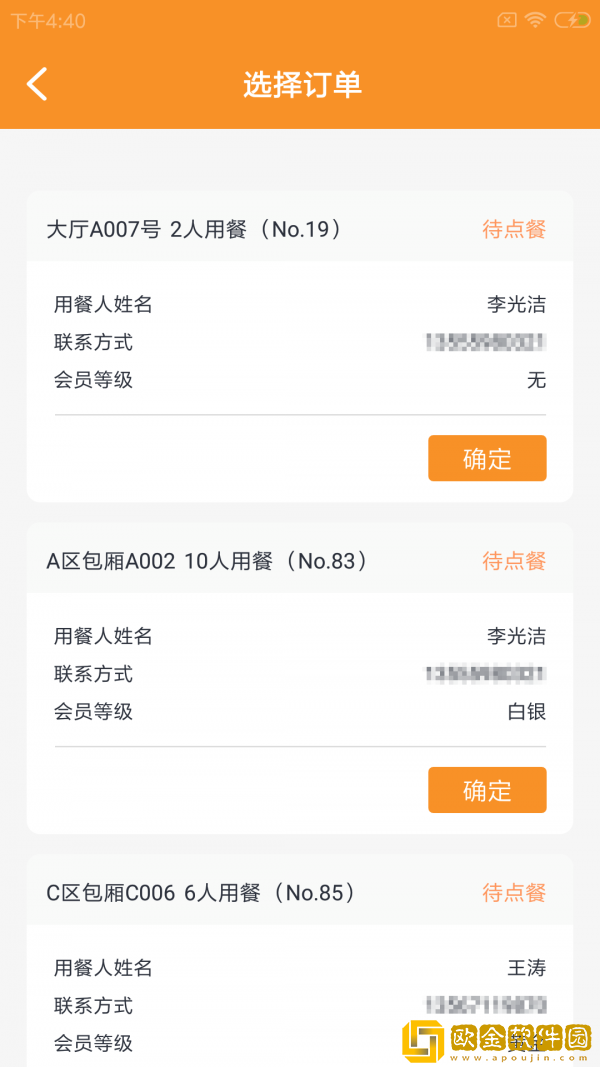The image size is (600, 1067).
Task: Confirm the A区包厢A002 order
Action: coord(487,790)
